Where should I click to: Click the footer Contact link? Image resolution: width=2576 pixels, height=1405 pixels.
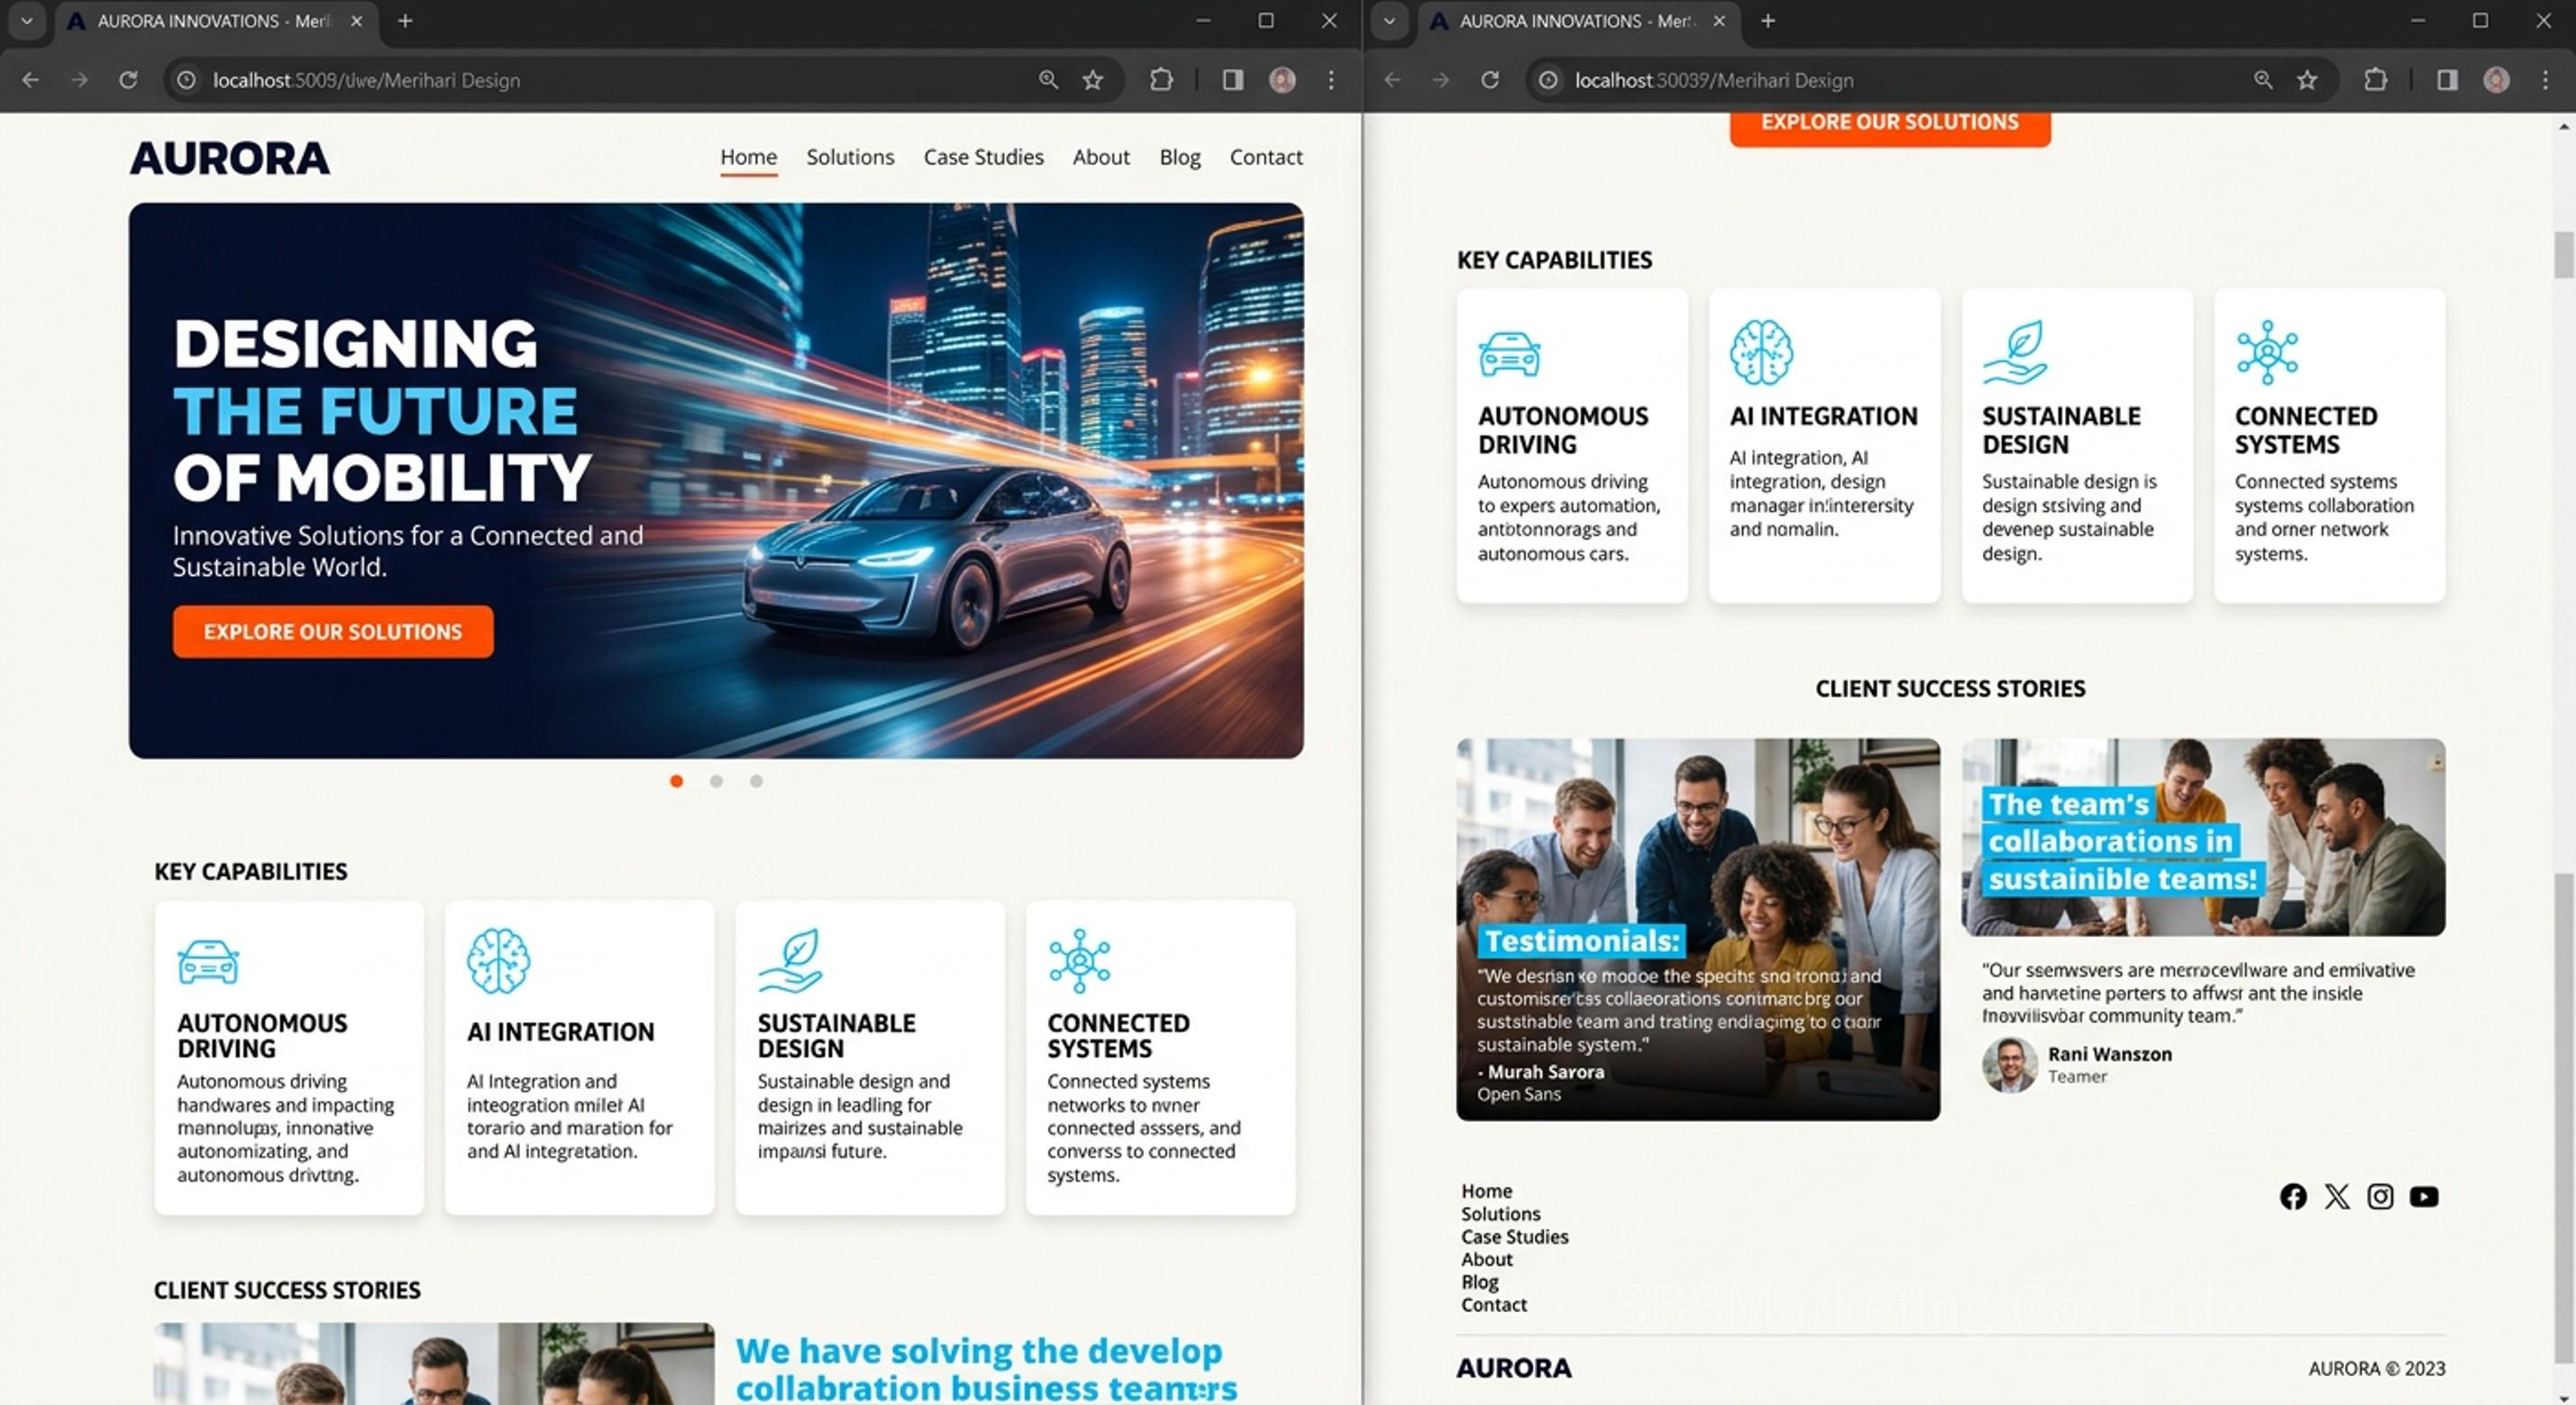click(x=1493, y=1305)
